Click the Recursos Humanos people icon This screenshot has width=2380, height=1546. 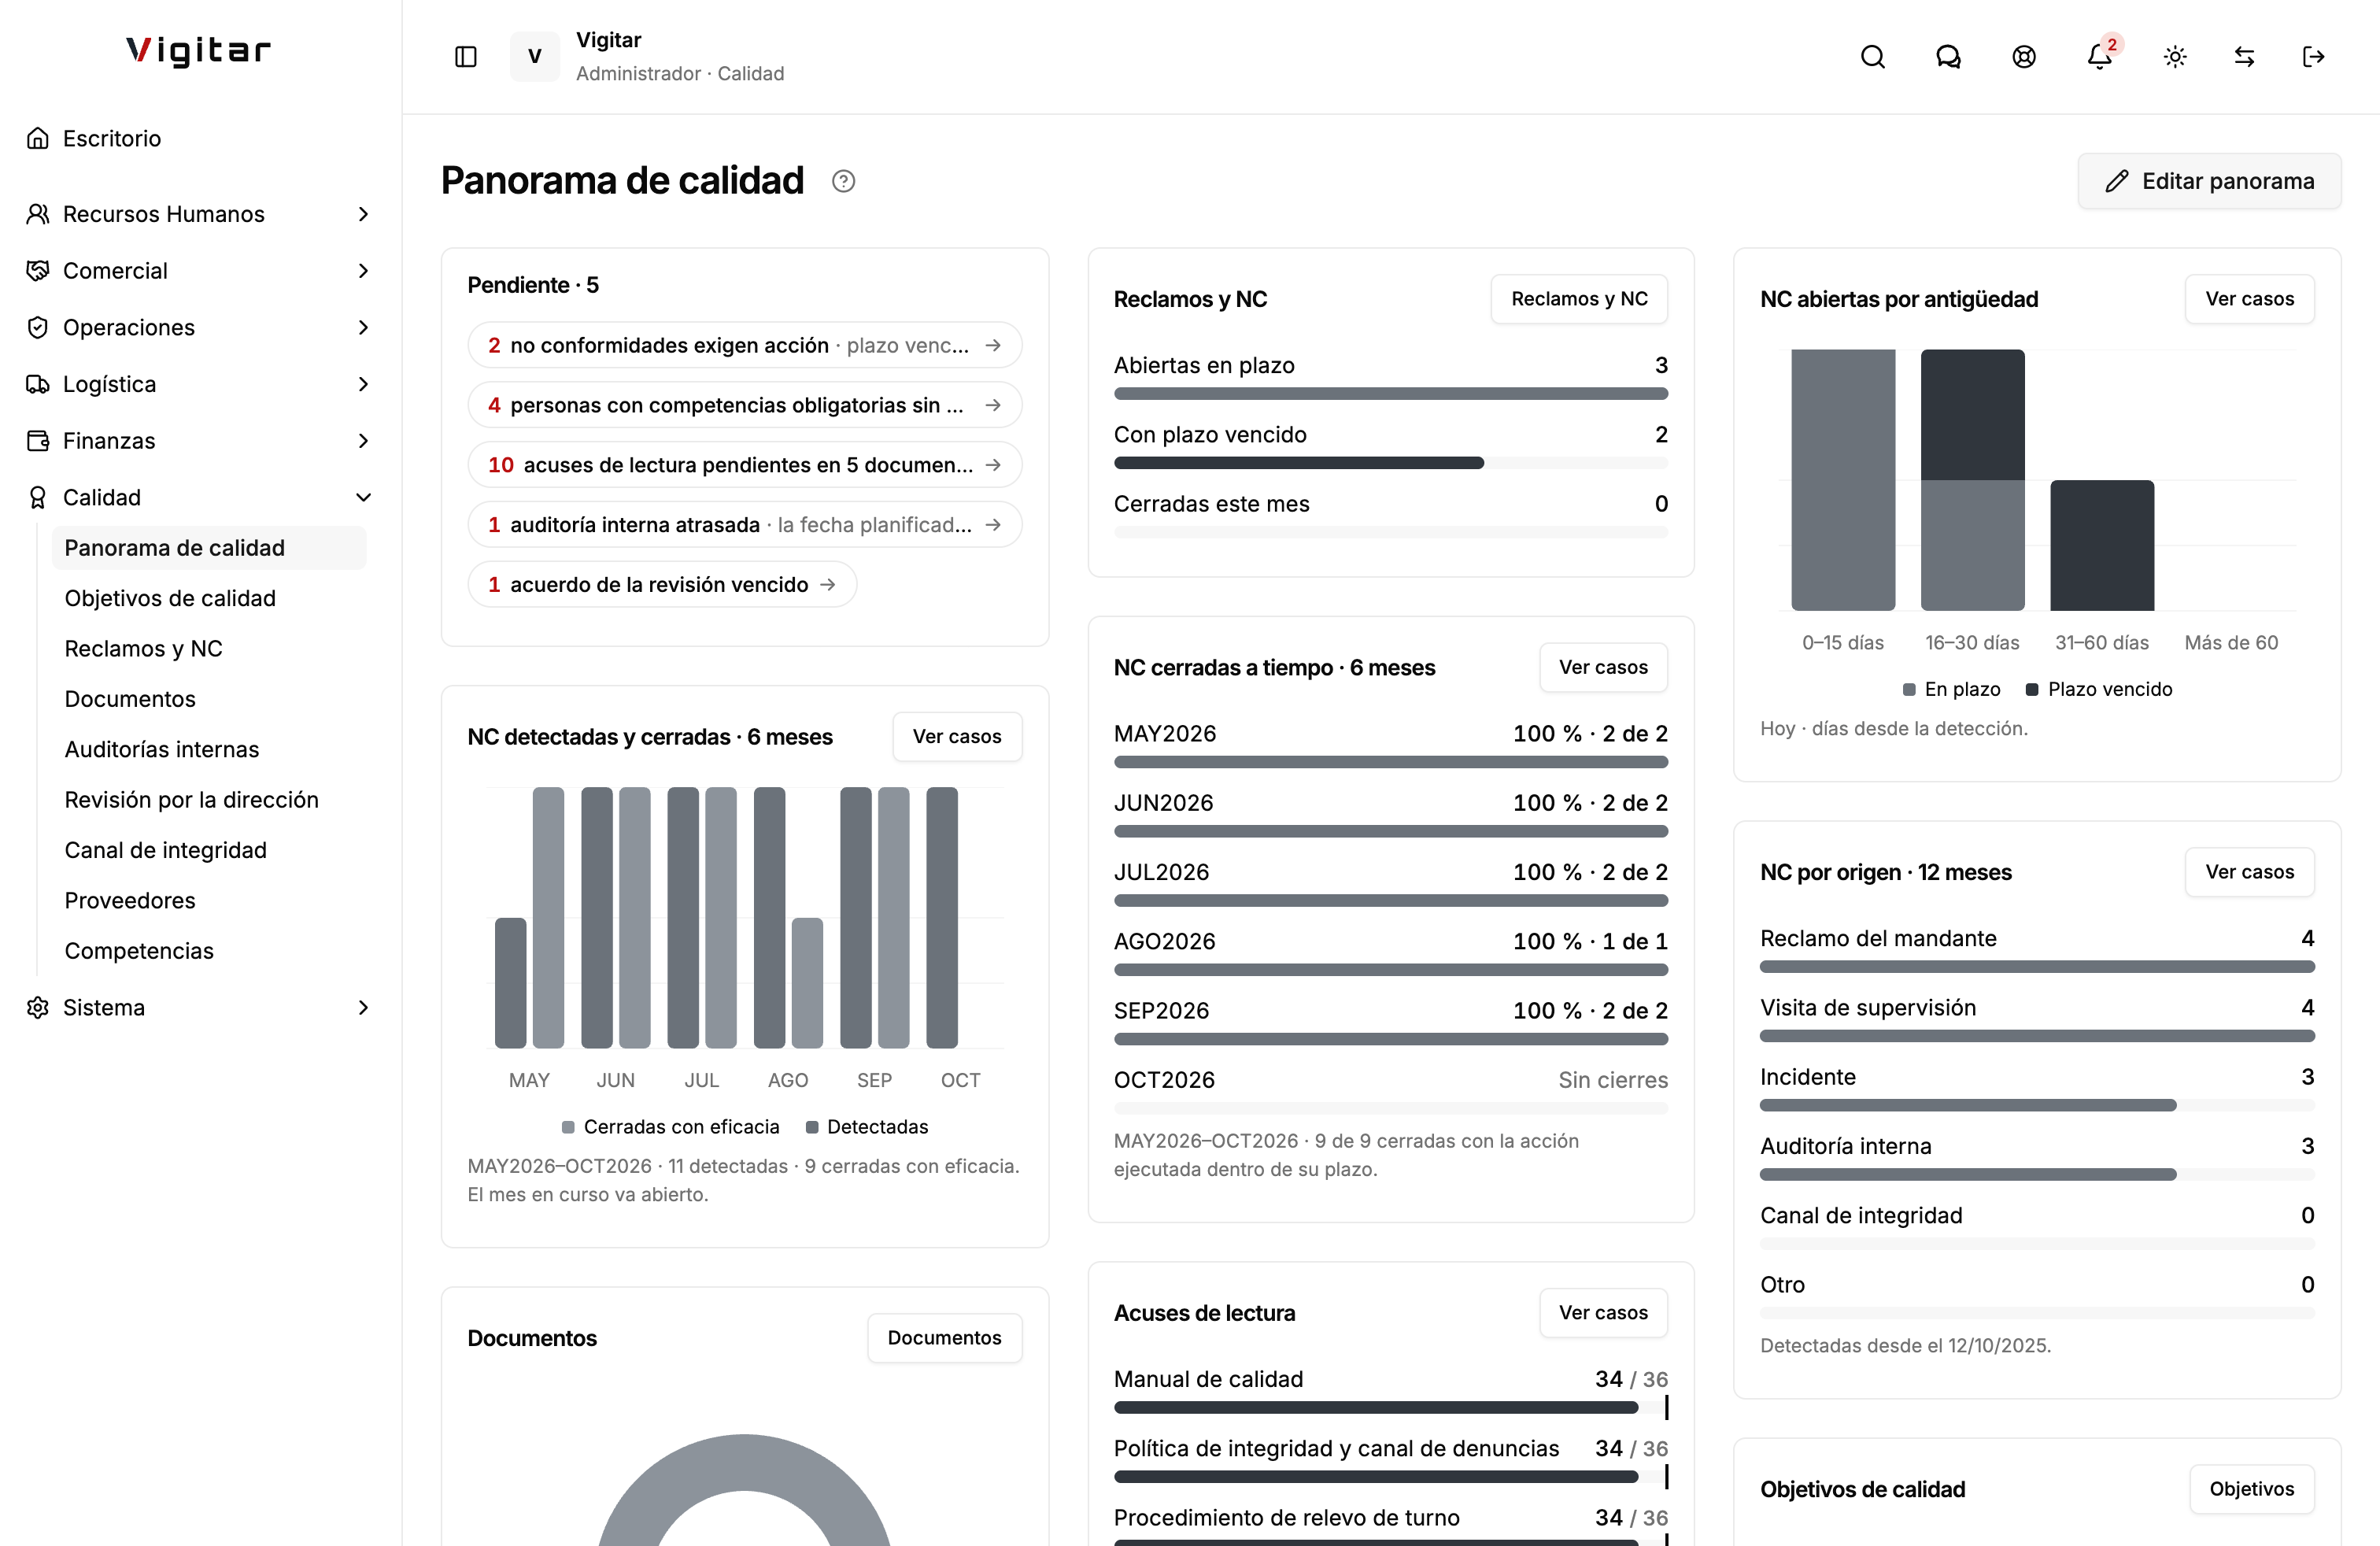click(x=38, y=214)
